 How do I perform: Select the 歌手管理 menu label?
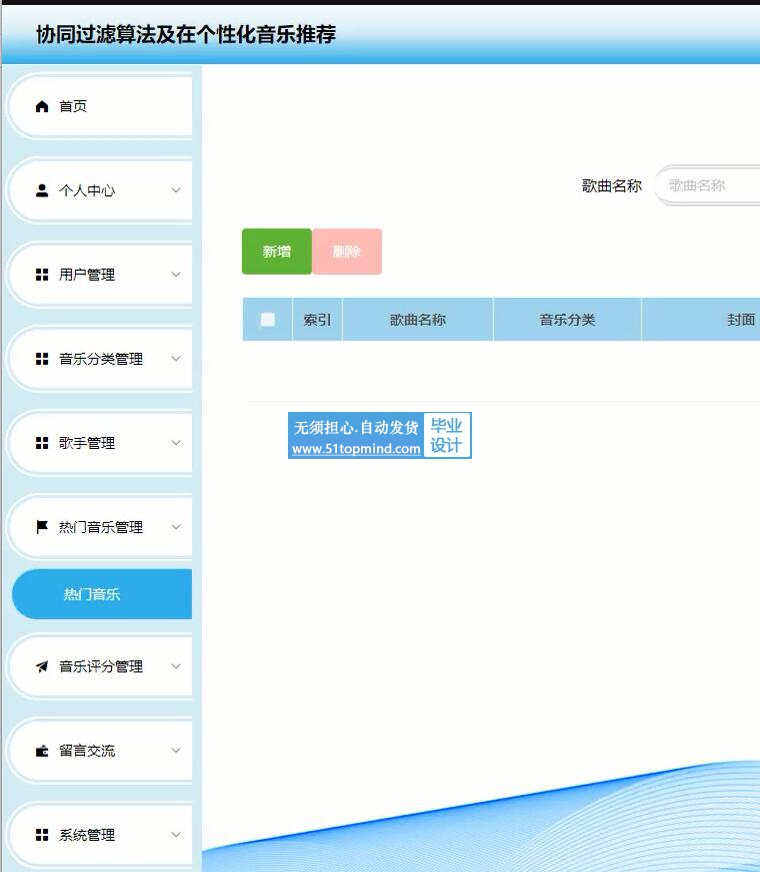(x=87, y=443)
